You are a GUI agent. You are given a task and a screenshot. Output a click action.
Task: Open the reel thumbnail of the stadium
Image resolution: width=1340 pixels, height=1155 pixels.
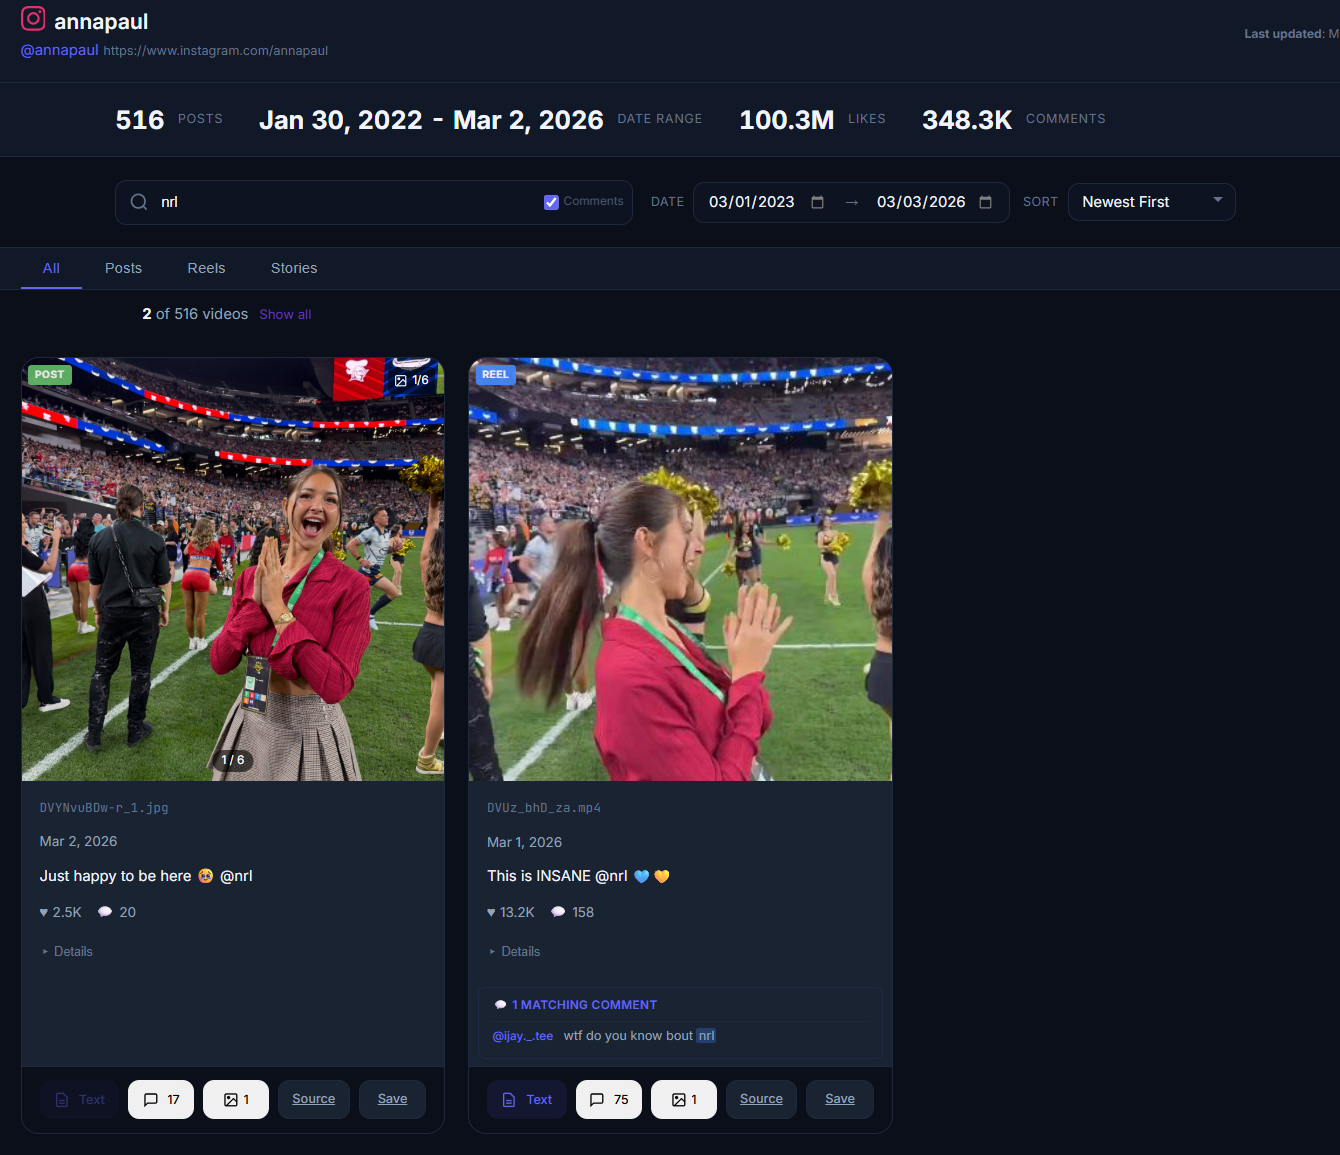point(680,569)
